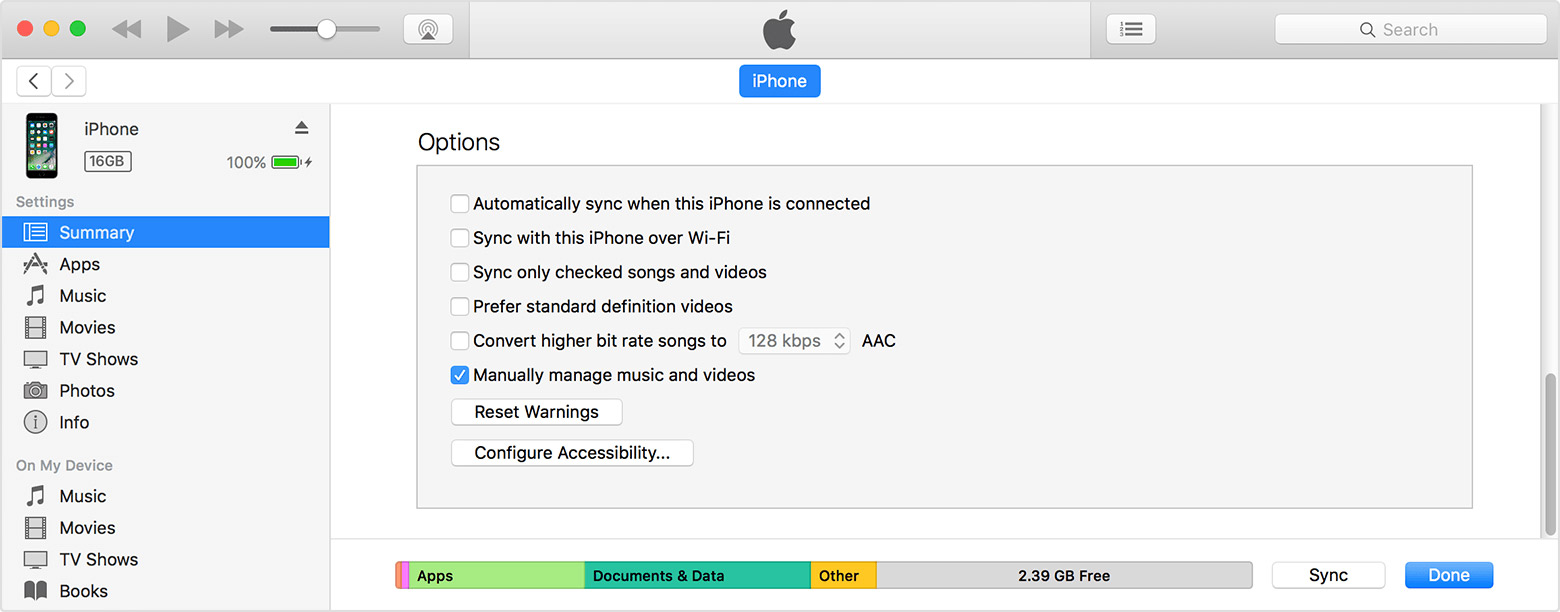
Task: Click the 16GB capacity badge
Action: point(108,161)
